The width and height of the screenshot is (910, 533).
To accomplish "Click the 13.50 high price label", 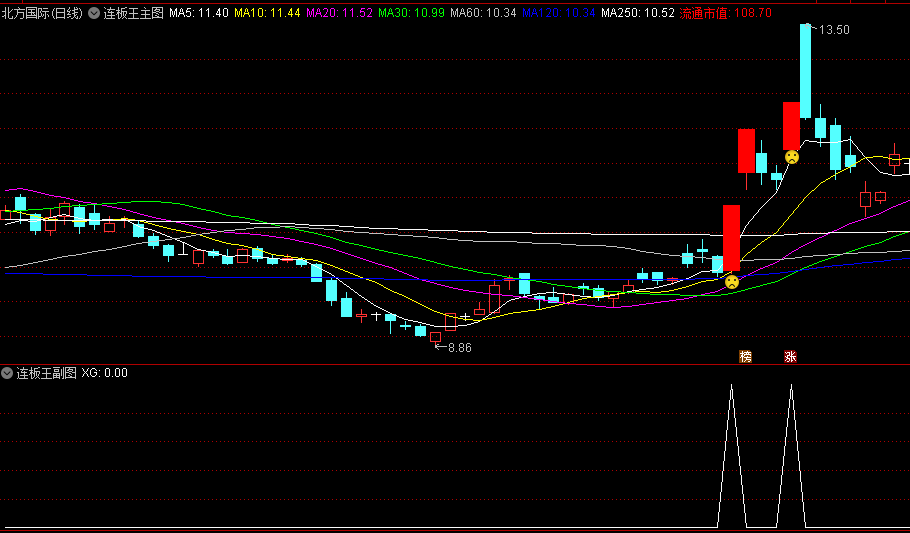I will coord(834,30).
